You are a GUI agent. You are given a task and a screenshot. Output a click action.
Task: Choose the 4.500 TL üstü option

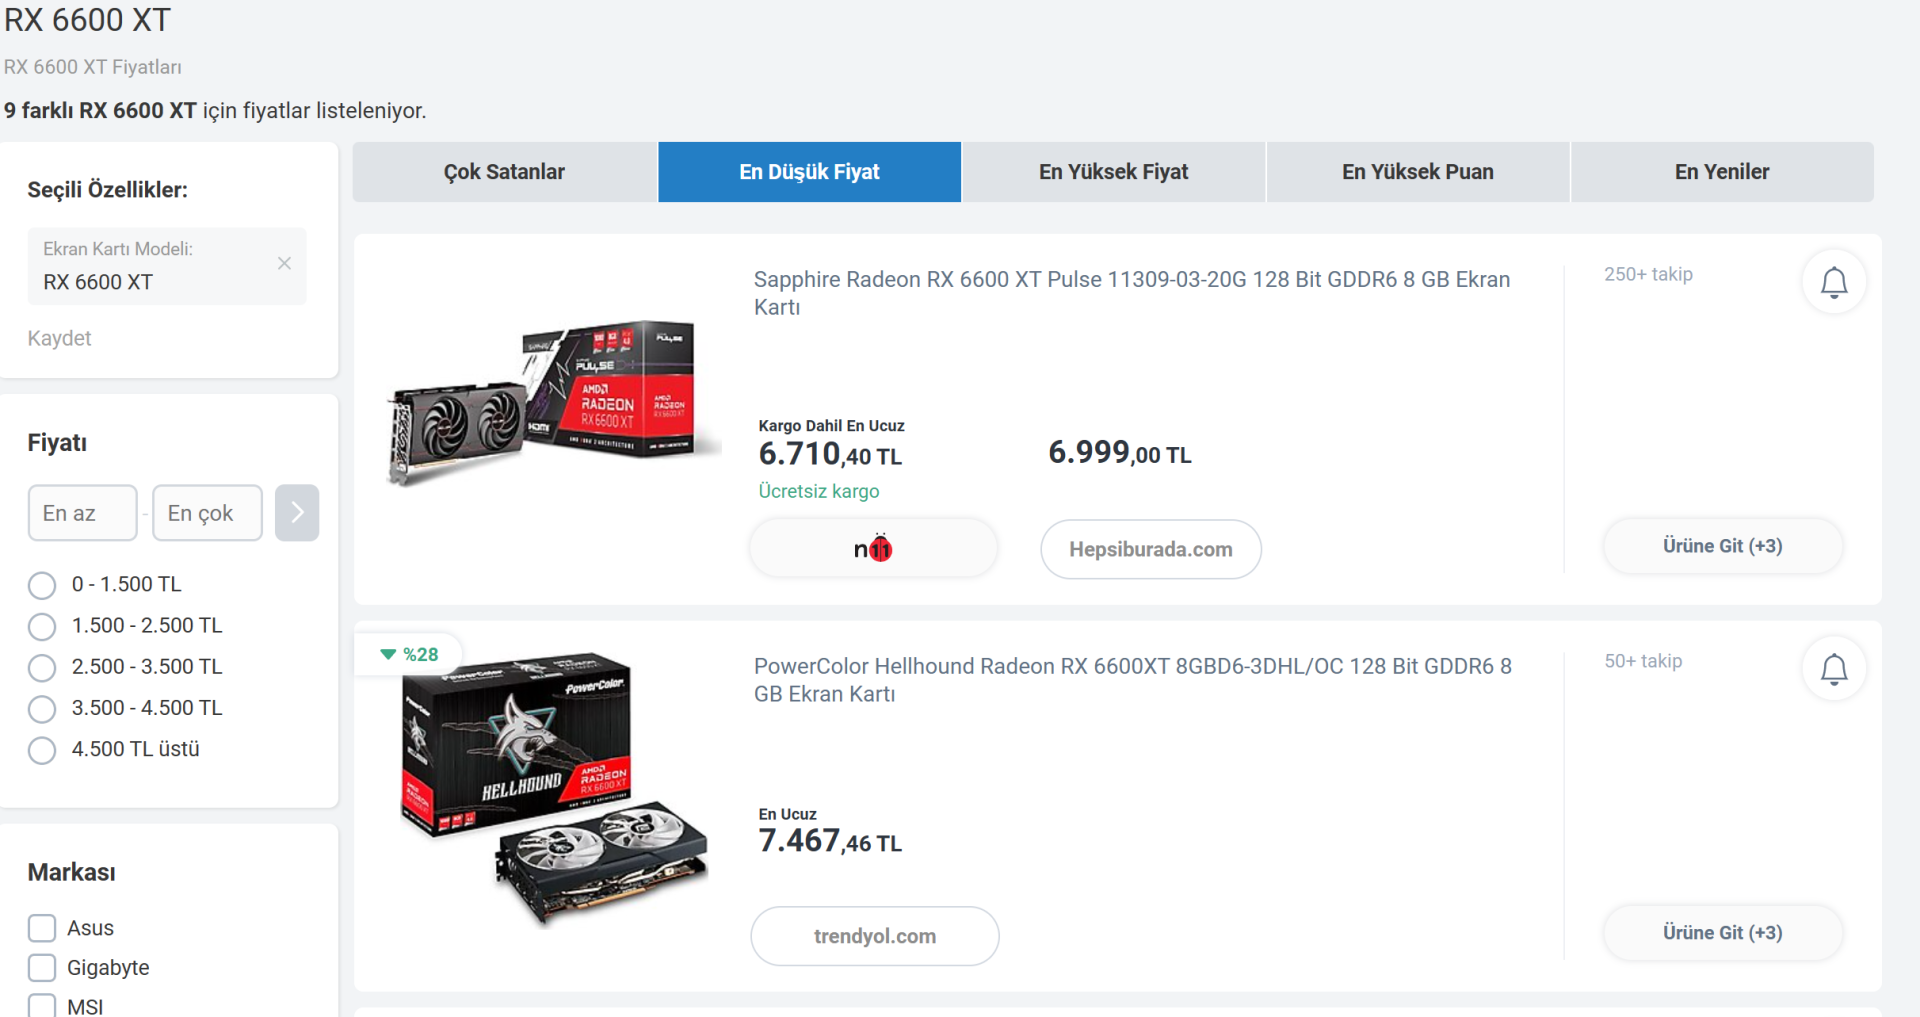(x=42, y=750)
